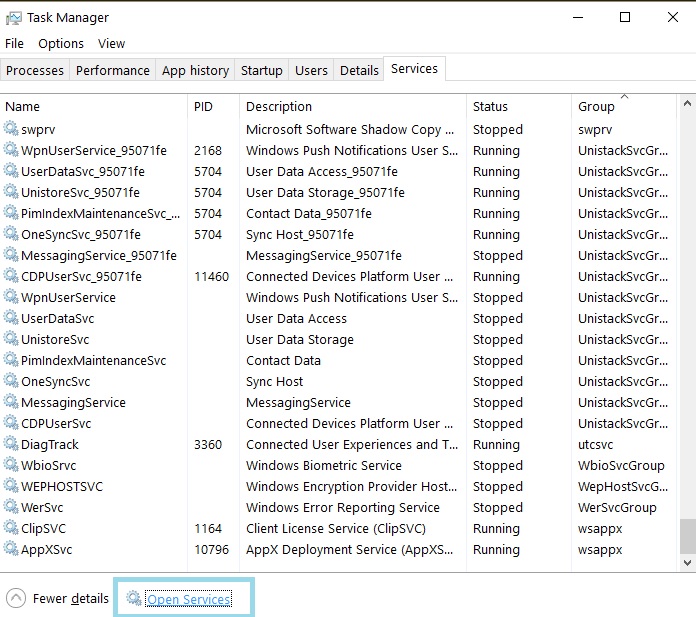The image size is (696, 617).
Task: Click the Open Services link
Action: click(188, 599)
